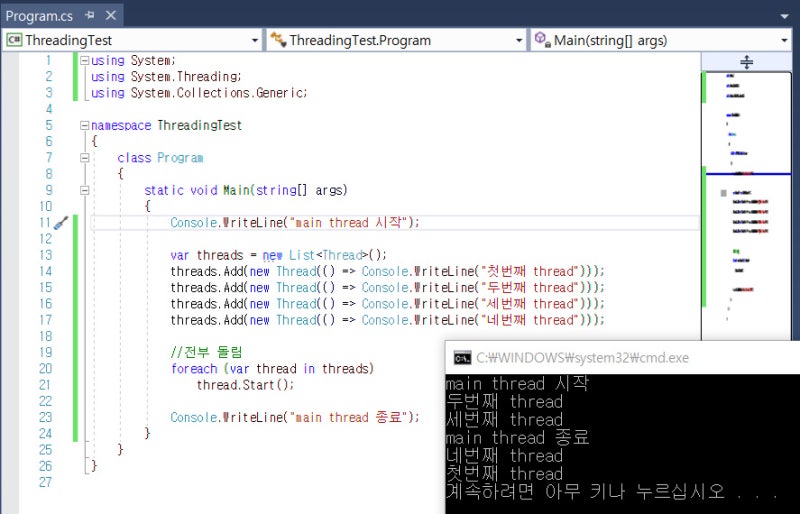This screenshot has width=800, height=514.
Task: Click the method icon beside Main(string[] args)
Action: pyautogui.click(x=541, y=41)
